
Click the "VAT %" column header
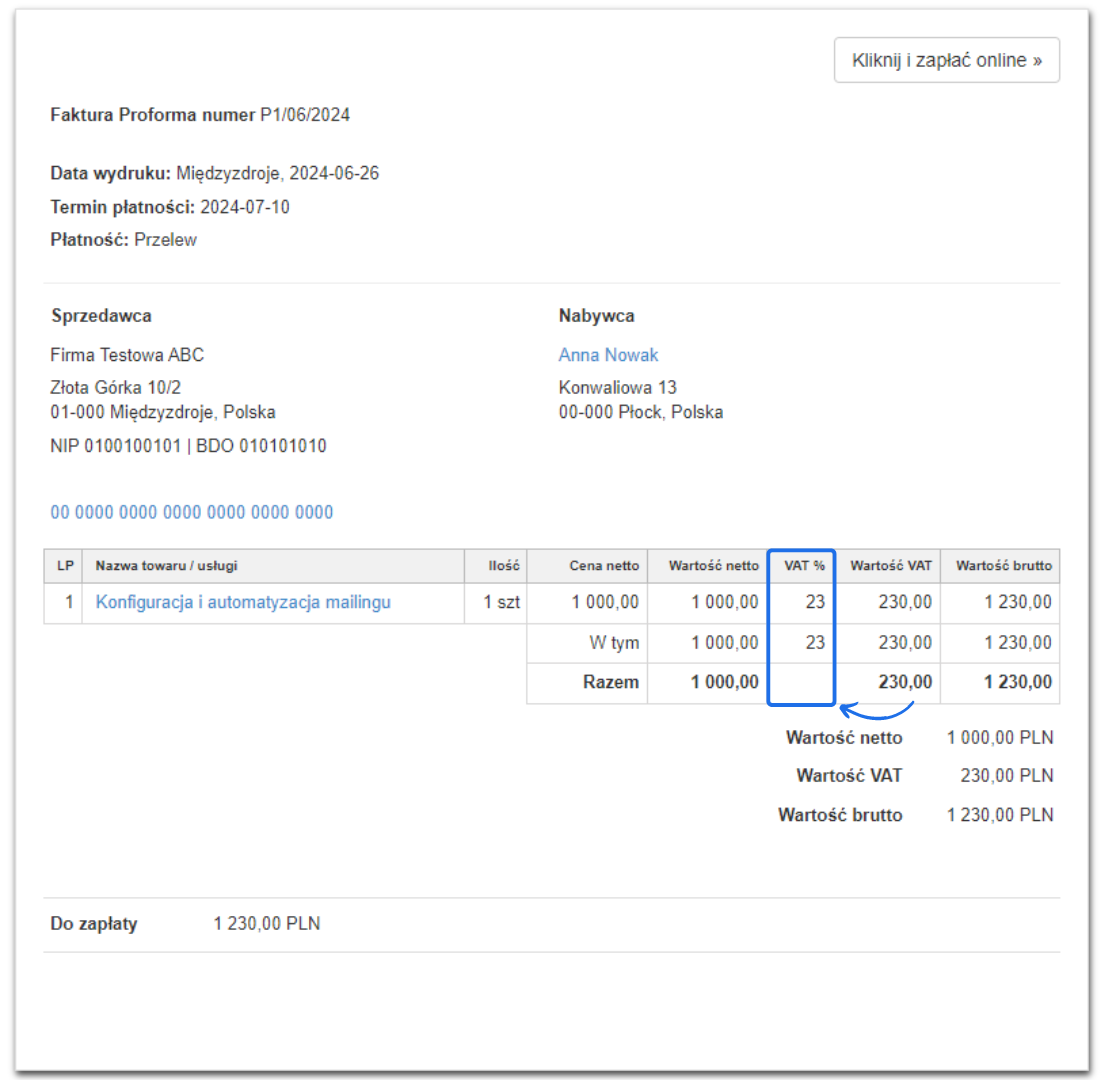coord(804,566)
